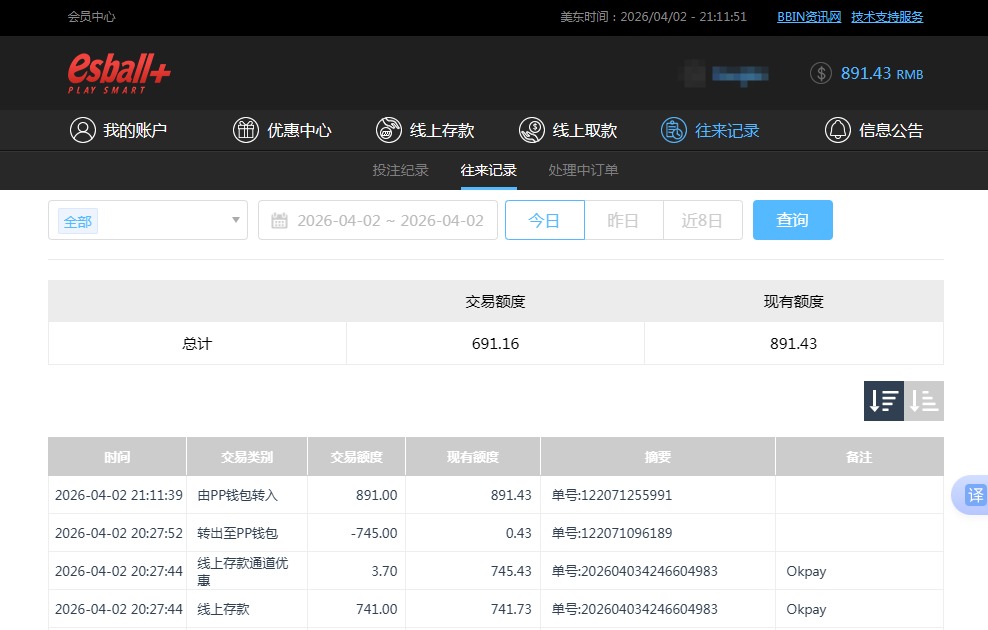This screenshot has height=630, width=988.
Task: Activate the 近8日 filter
Action: click(x=702, y=219)
